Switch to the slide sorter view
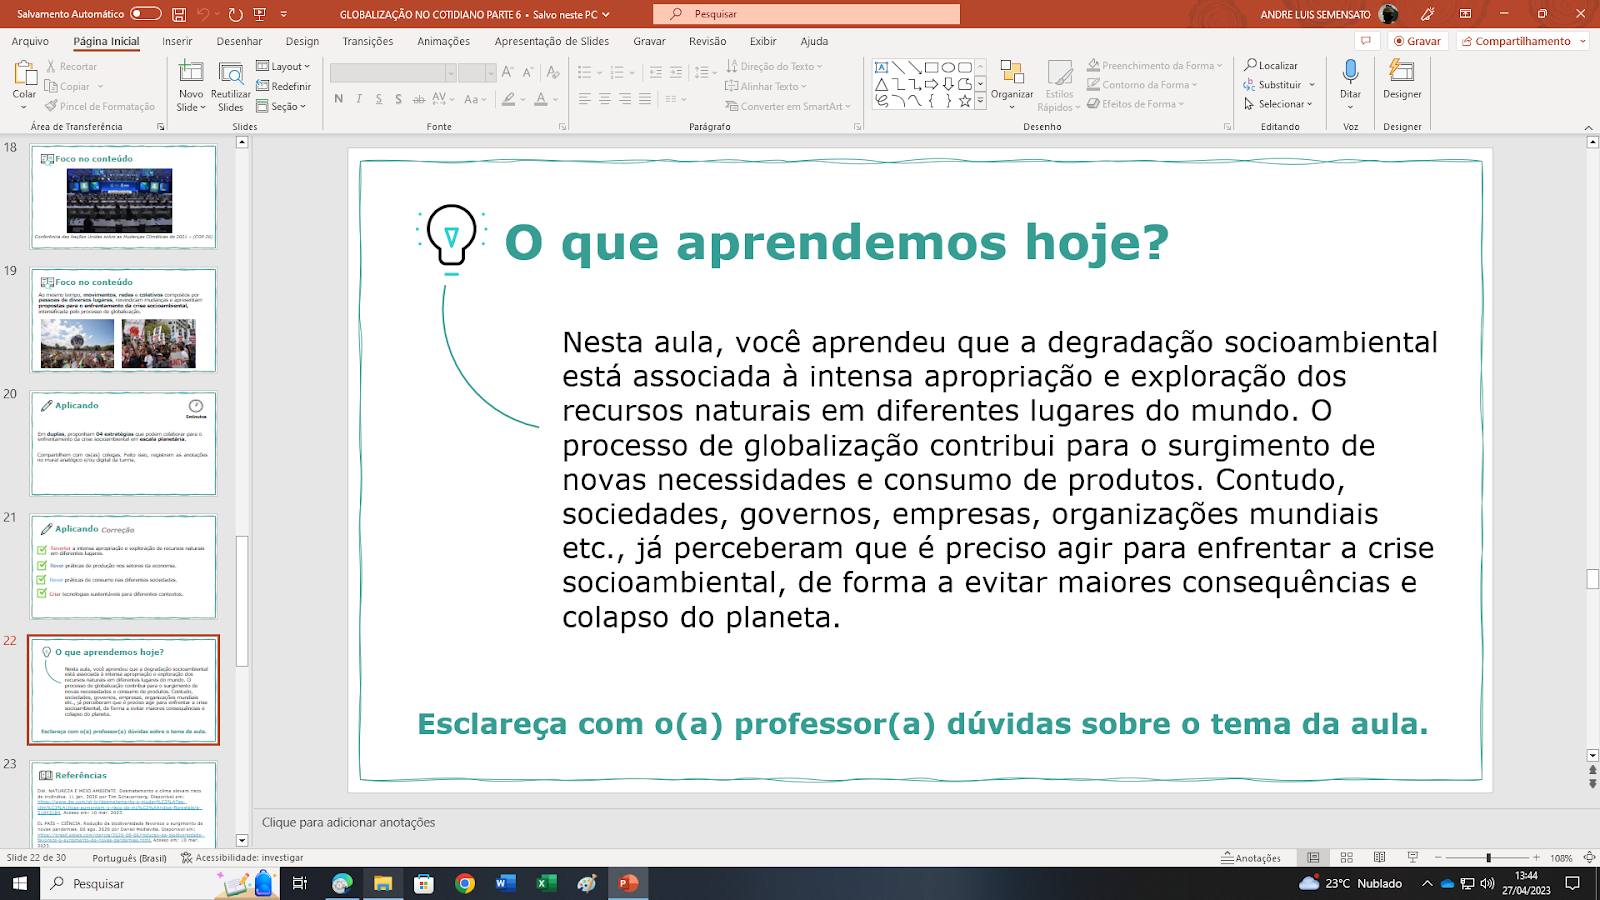Viewport: 1600px width, 900px height. tap(1346, 858)
